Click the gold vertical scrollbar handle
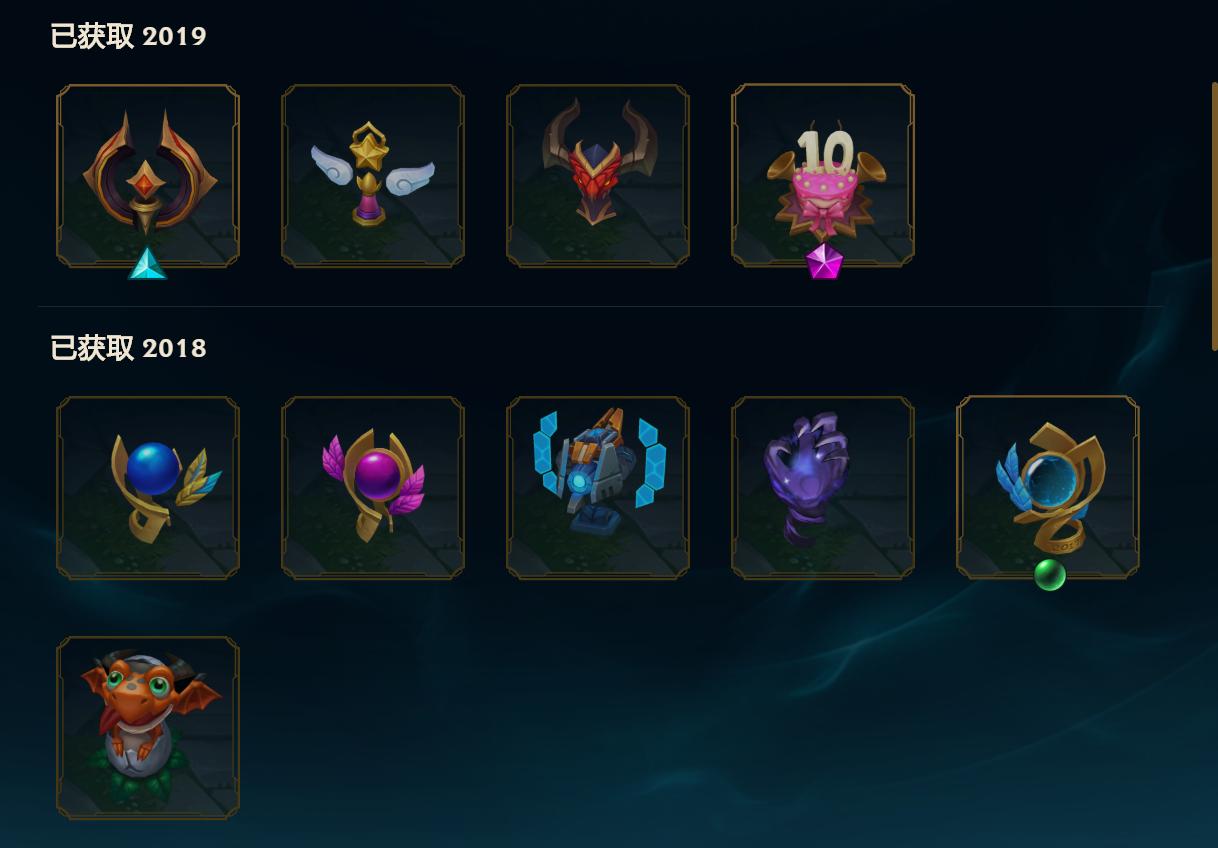 1214,216
